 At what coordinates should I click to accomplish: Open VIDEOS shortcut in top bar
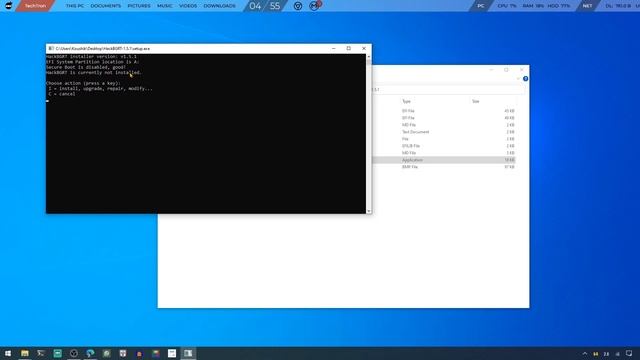188,6
